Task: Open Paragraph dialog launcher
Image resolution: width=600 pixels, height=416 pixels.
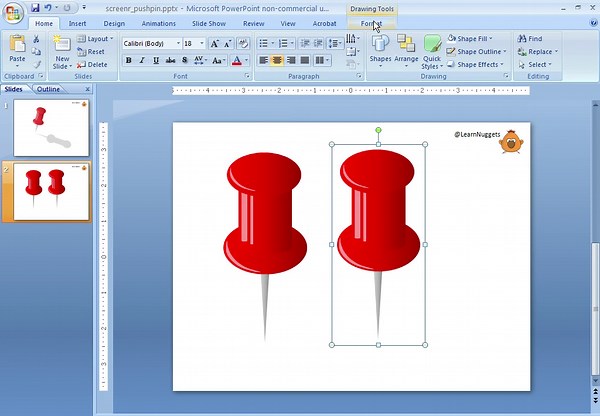Action: [x=359, y=76]
